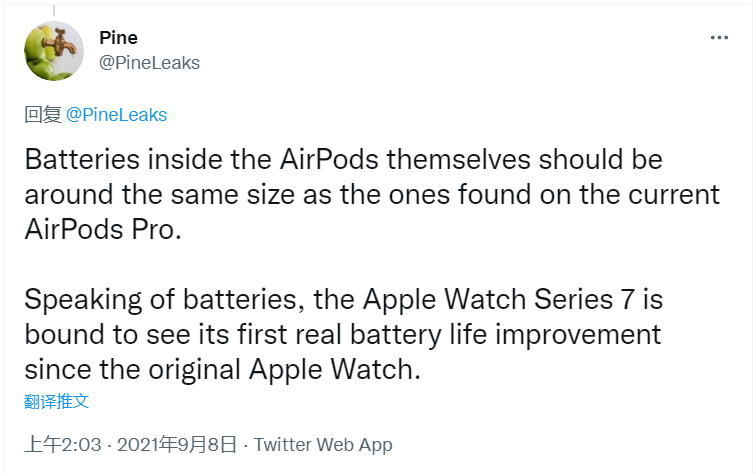Open the blue @PineLeaks reply mention link

116,115
